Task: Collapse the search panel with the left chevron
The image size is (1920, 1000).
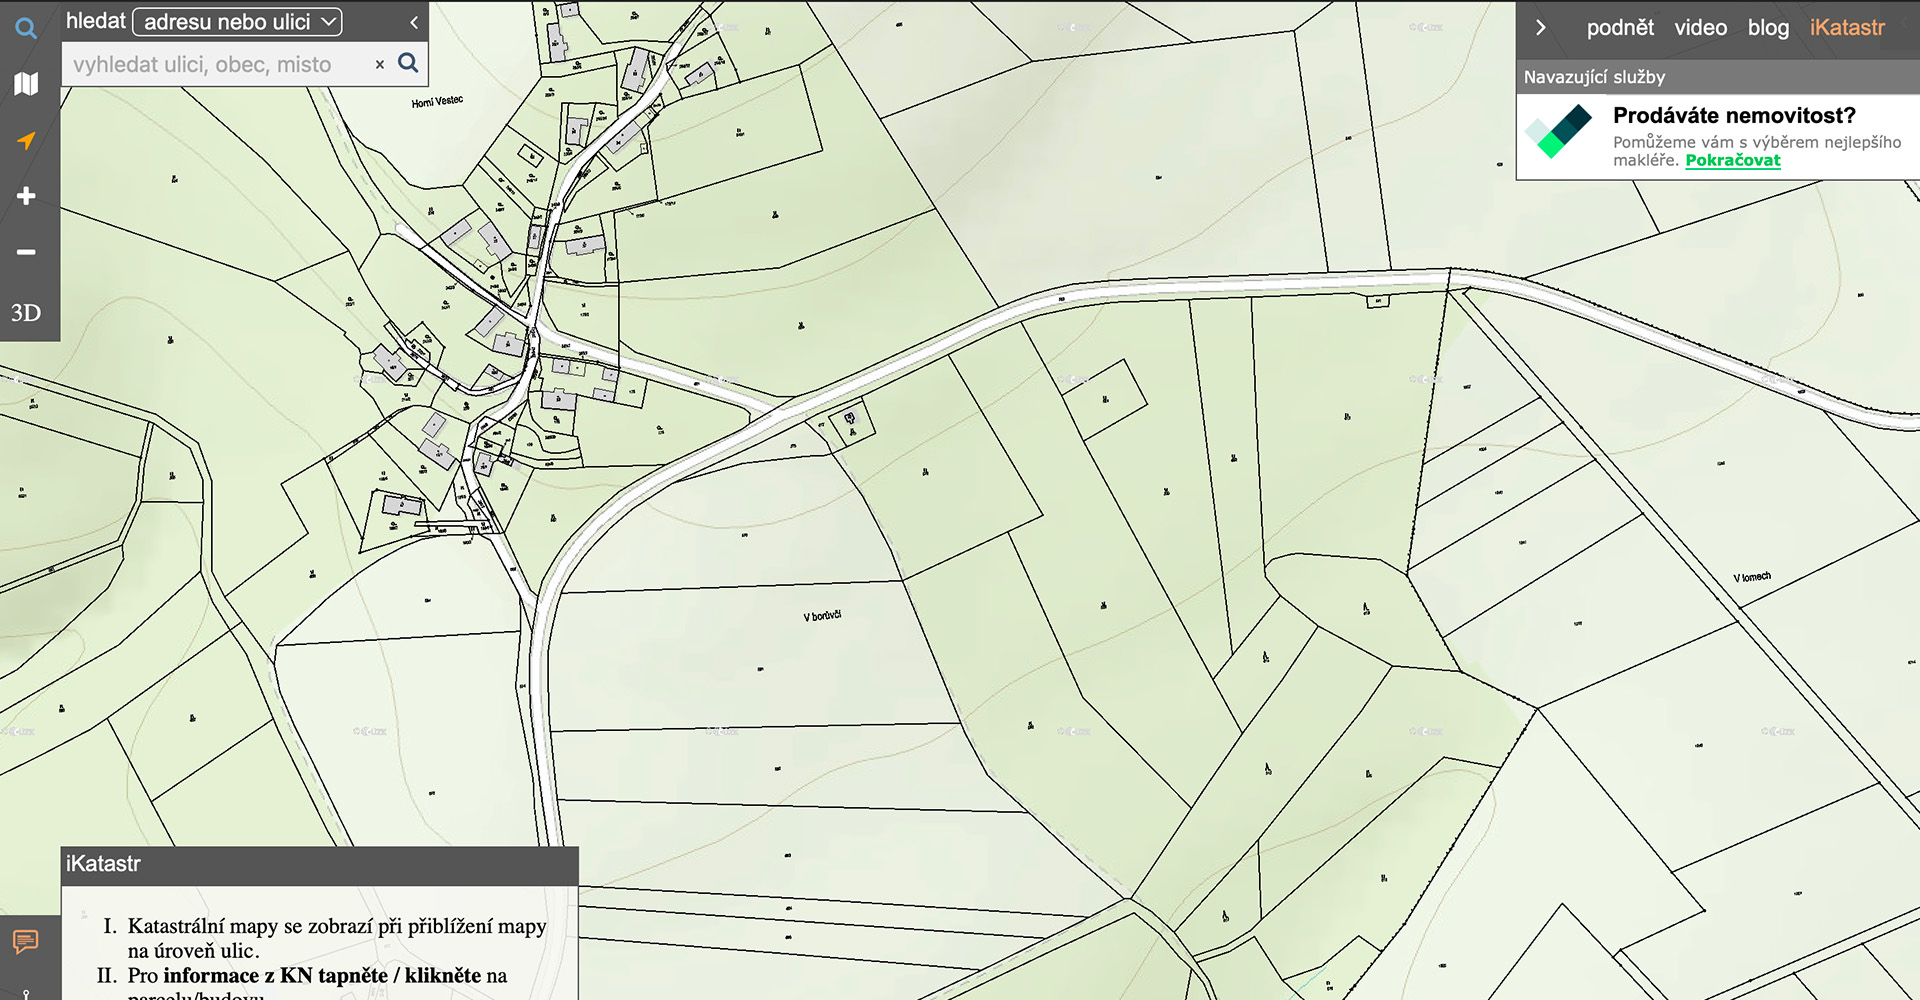Action: coord(414,22)
